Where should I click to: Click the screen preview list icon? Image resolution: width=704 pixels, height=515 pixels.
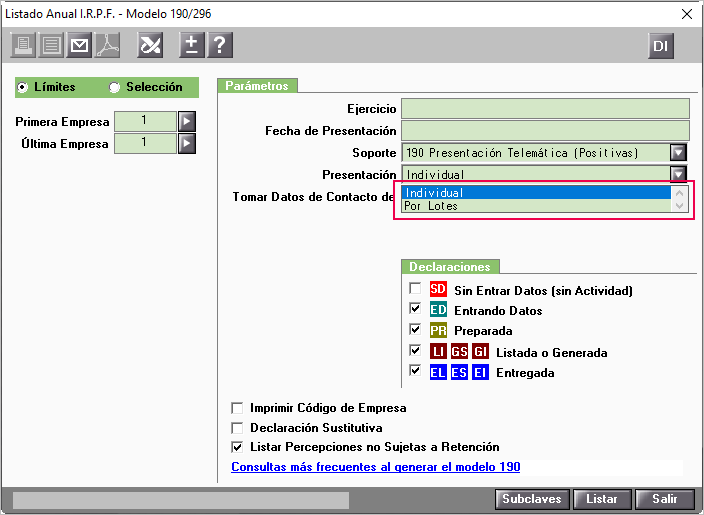coord(51,45)
